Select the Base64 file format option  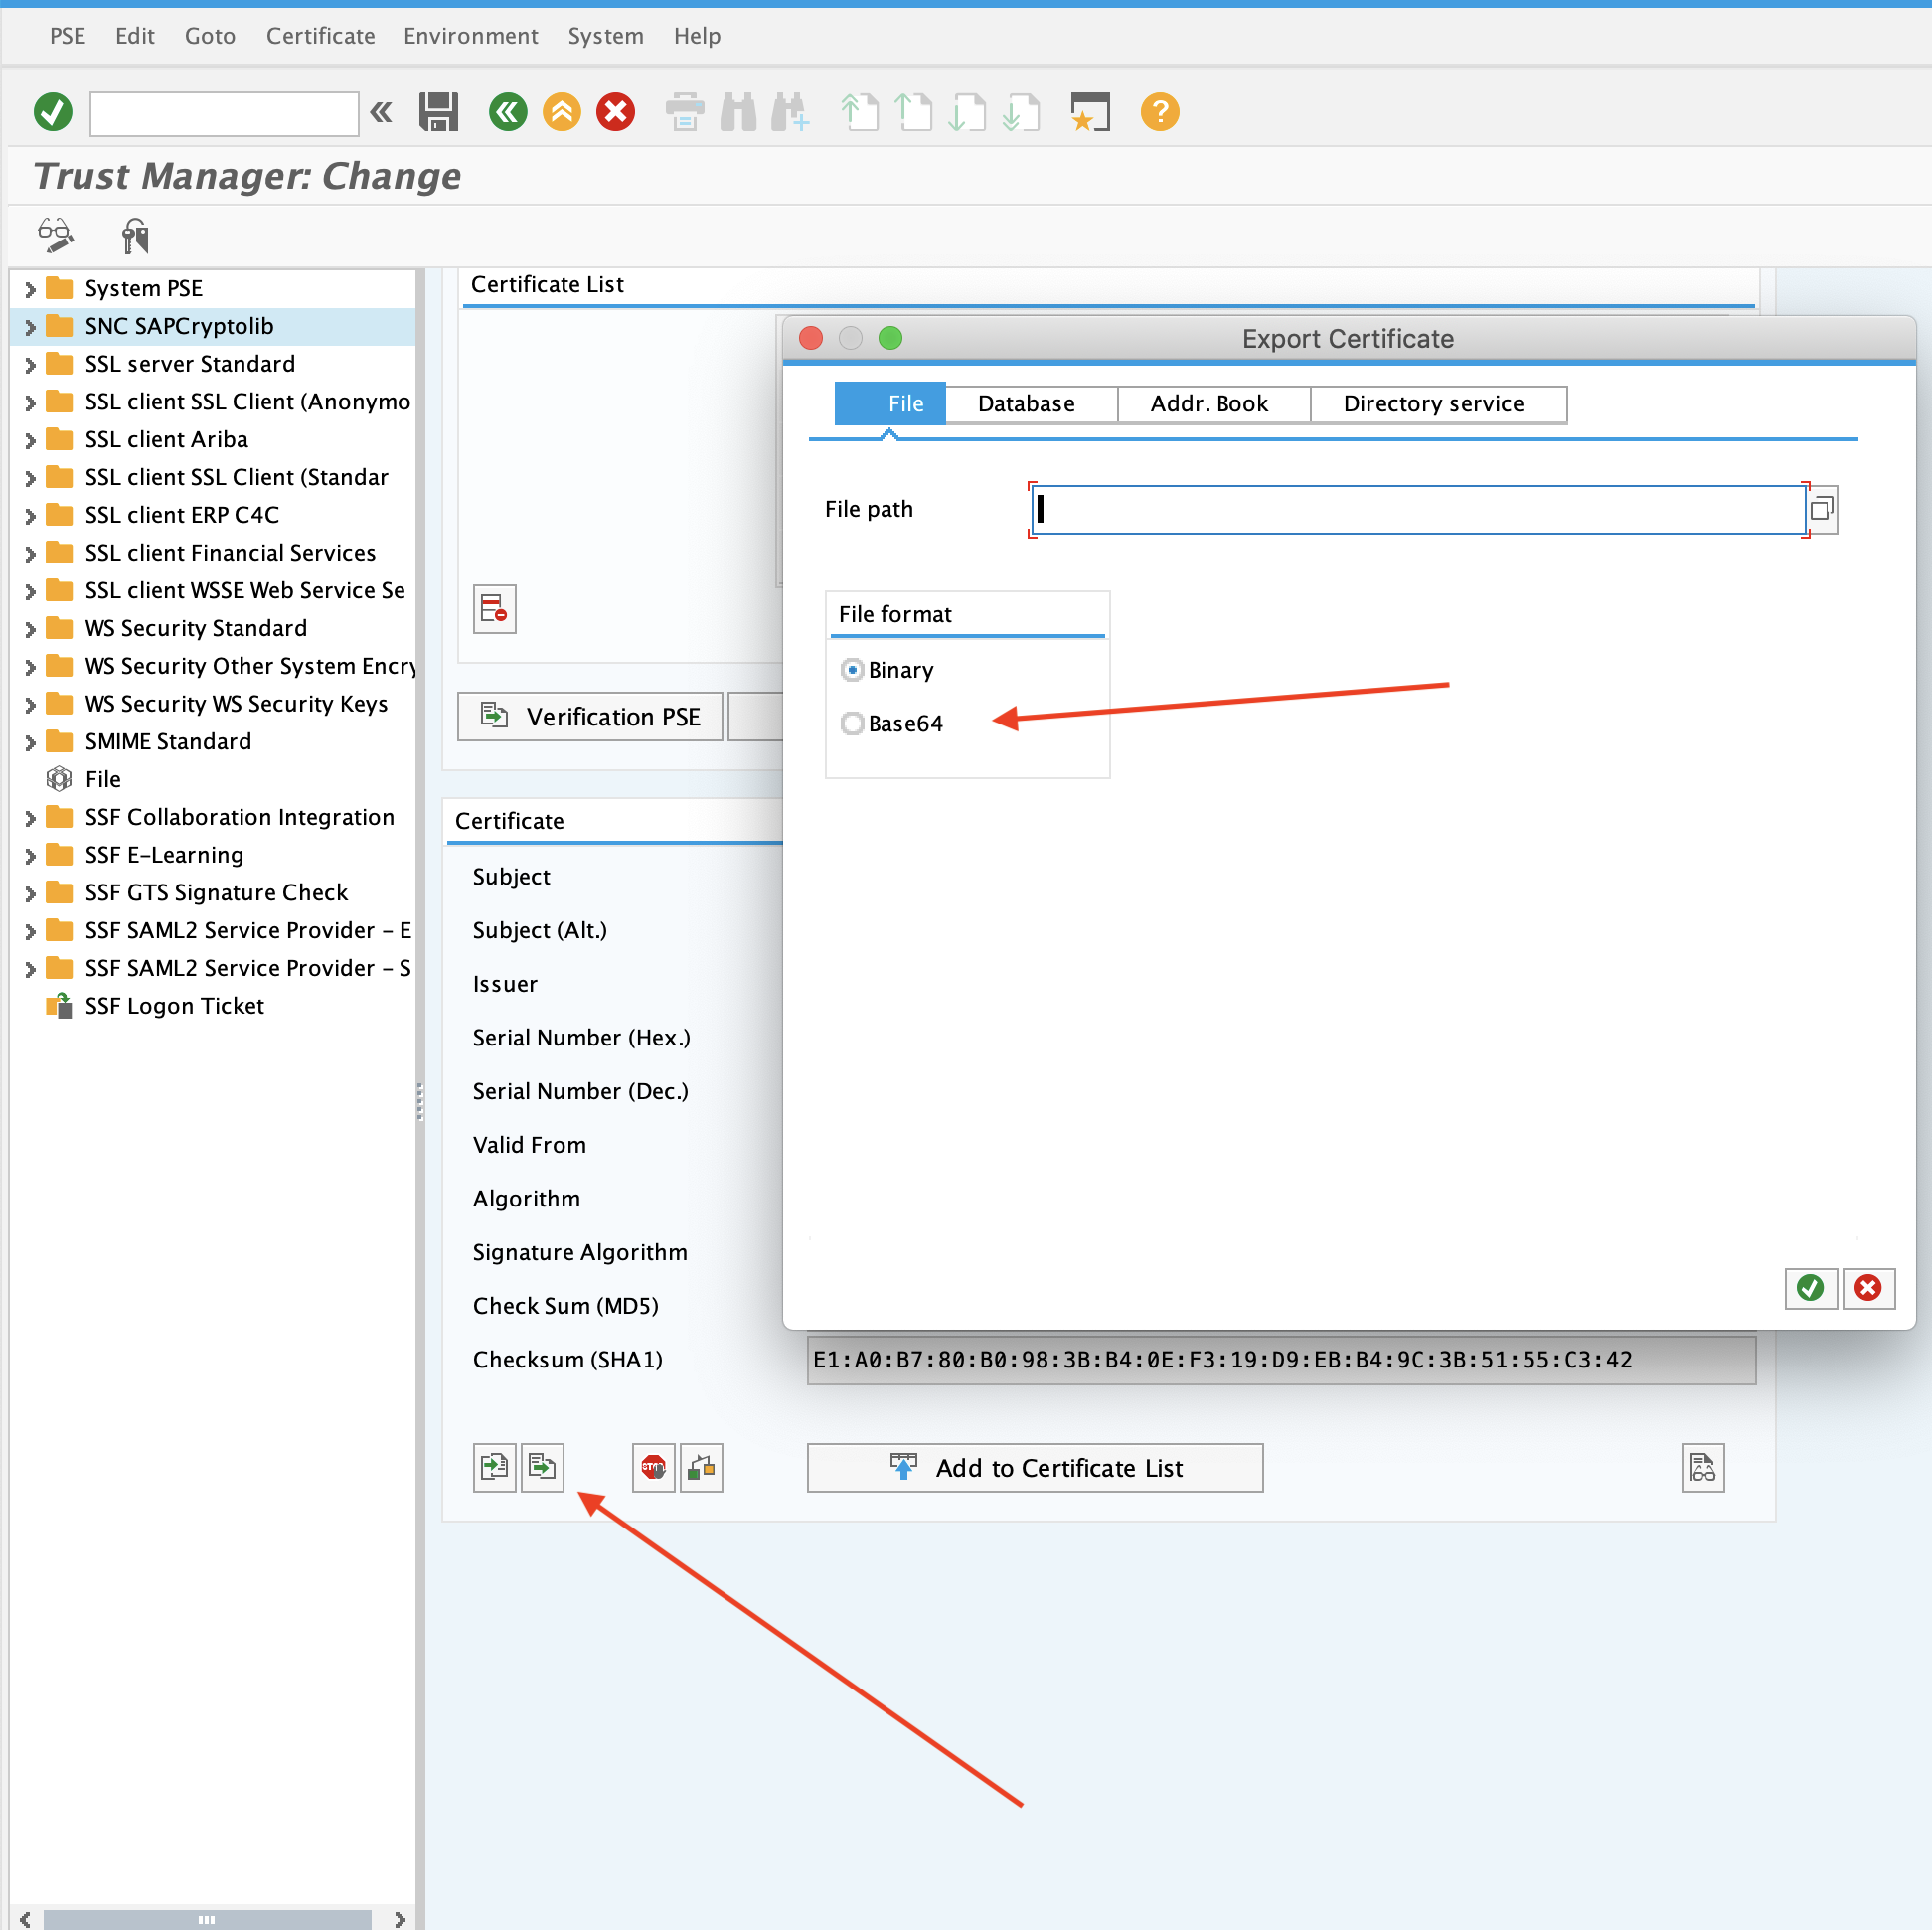click(852, 723)
